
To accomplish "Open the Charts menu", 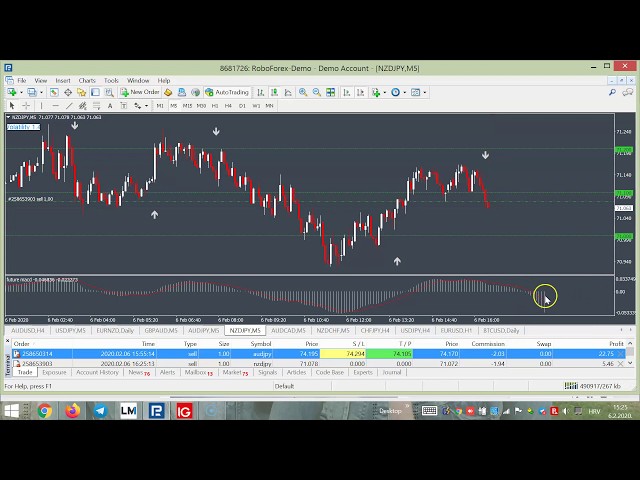I will click(87, 80).
